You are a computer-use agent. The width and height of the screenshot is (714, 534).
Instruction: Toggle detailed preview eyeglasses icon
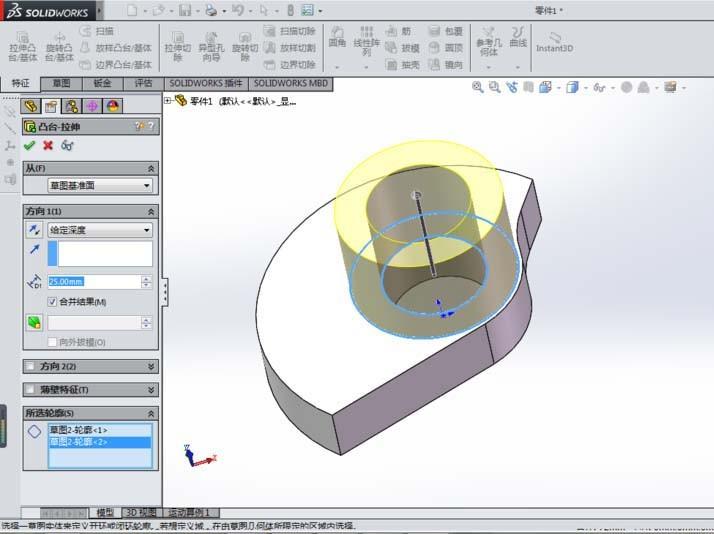coord(67,145)
